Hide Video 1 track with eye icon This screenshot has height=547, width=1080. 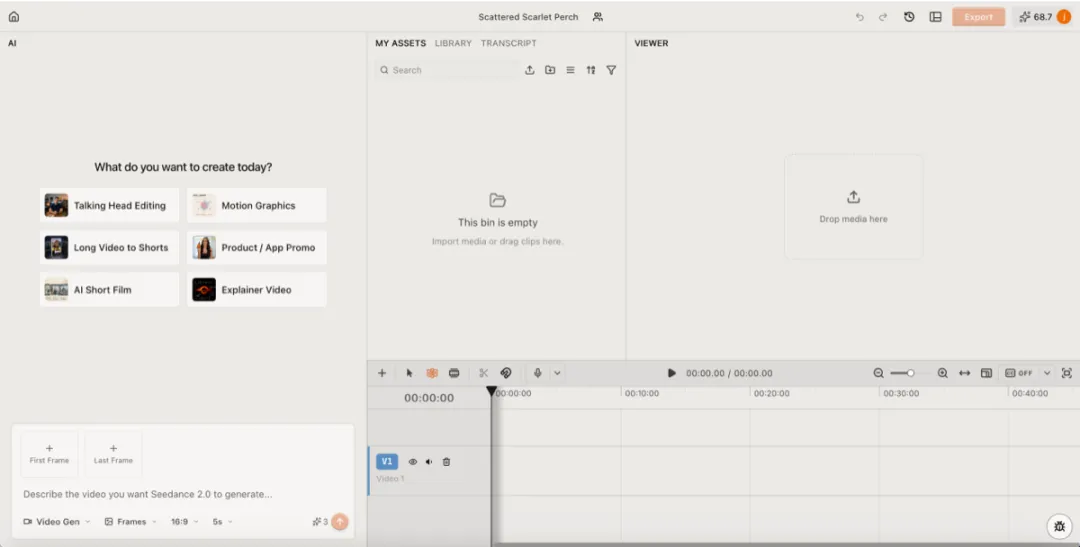[413, 462]
